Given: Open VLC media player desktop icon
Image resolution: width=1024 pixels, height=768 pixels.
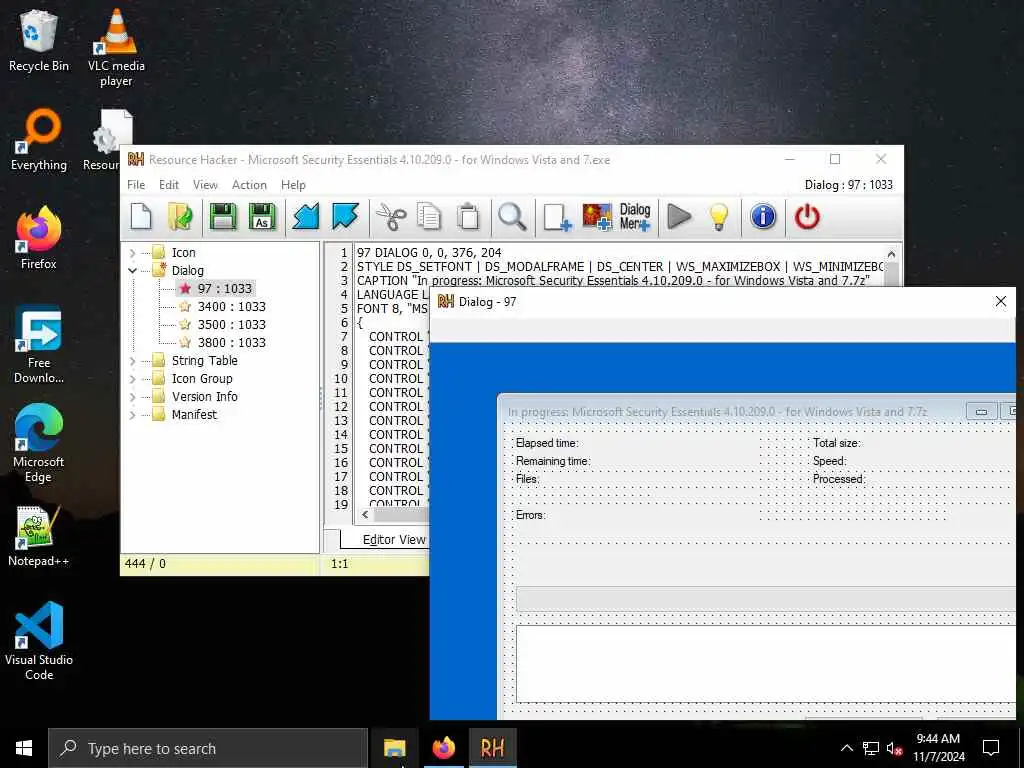Looking at the screenshot, I should click(x=116, y=47).
